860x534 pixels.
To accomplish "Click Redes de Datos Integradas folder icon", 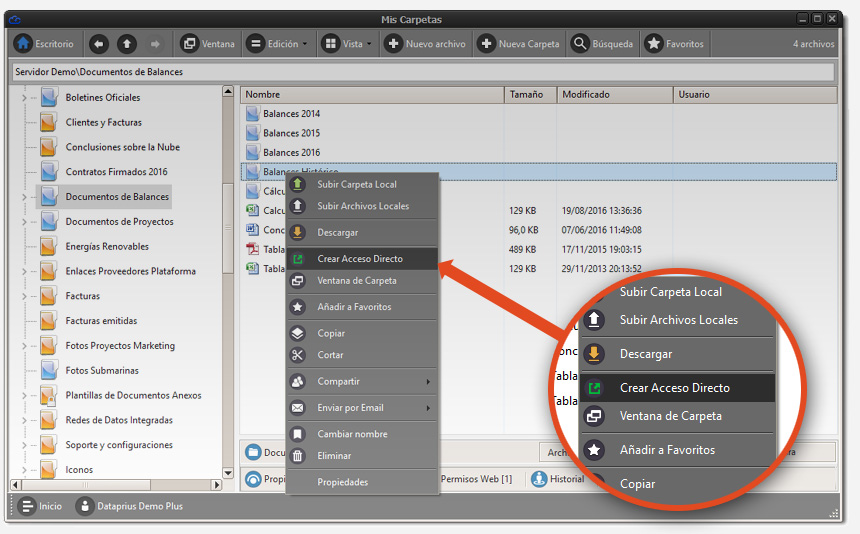I will (x=48, y=420).
